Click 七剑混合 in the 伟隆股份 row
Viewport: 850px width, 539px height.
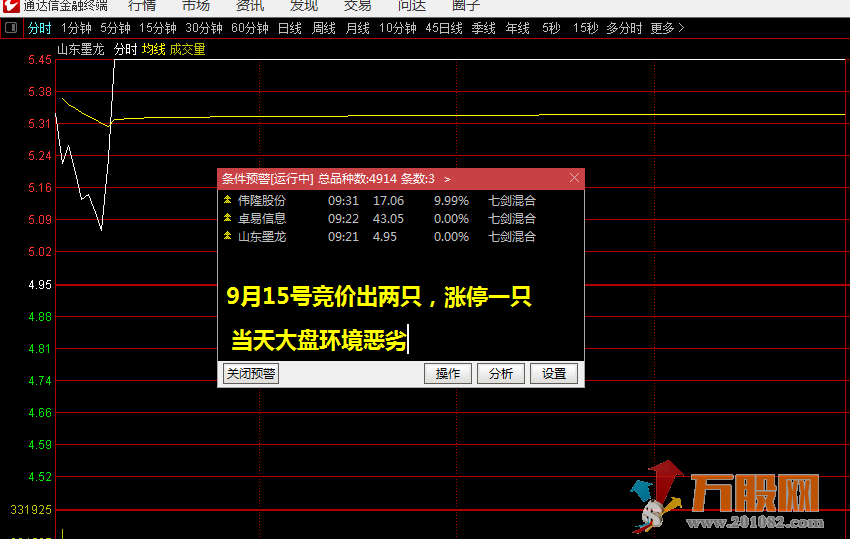click(512, 201)
